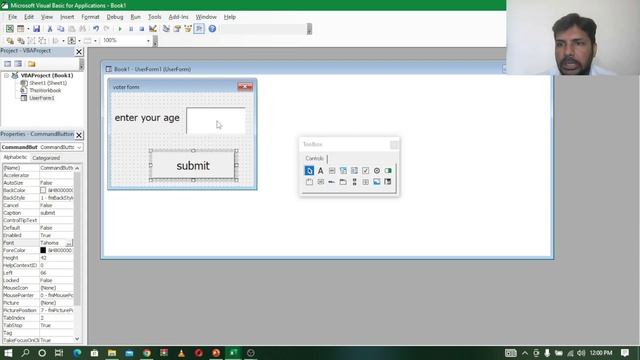Click the properties list scroll-down arrow
This screenshot has width=640, height=360.
pos(77,339)
